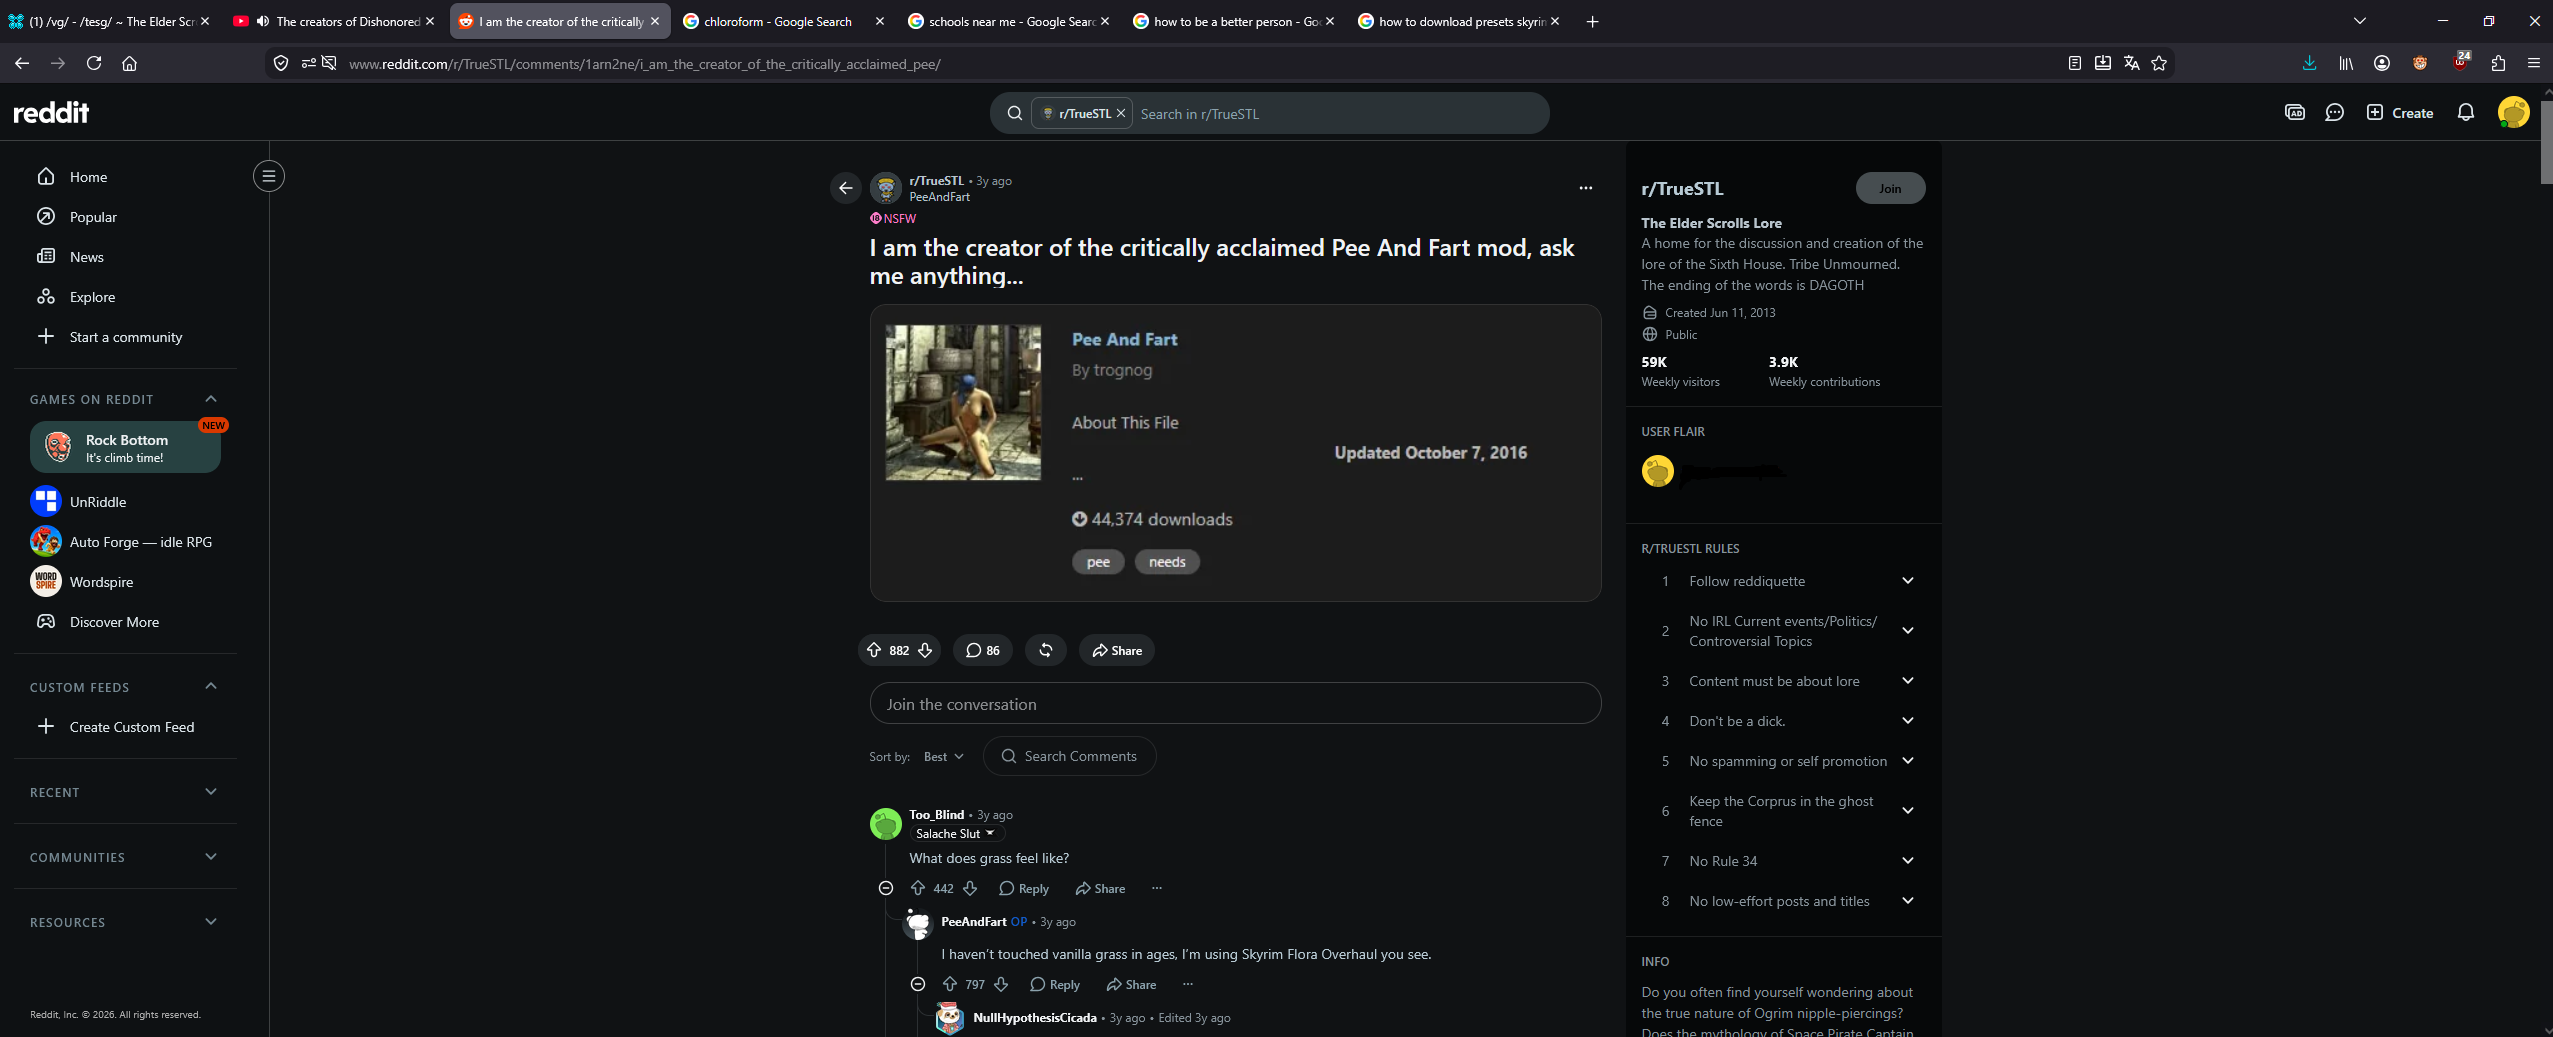Open more options on Too_Blind's comment
The image size is (2553, 1037).
point(1157,888)
